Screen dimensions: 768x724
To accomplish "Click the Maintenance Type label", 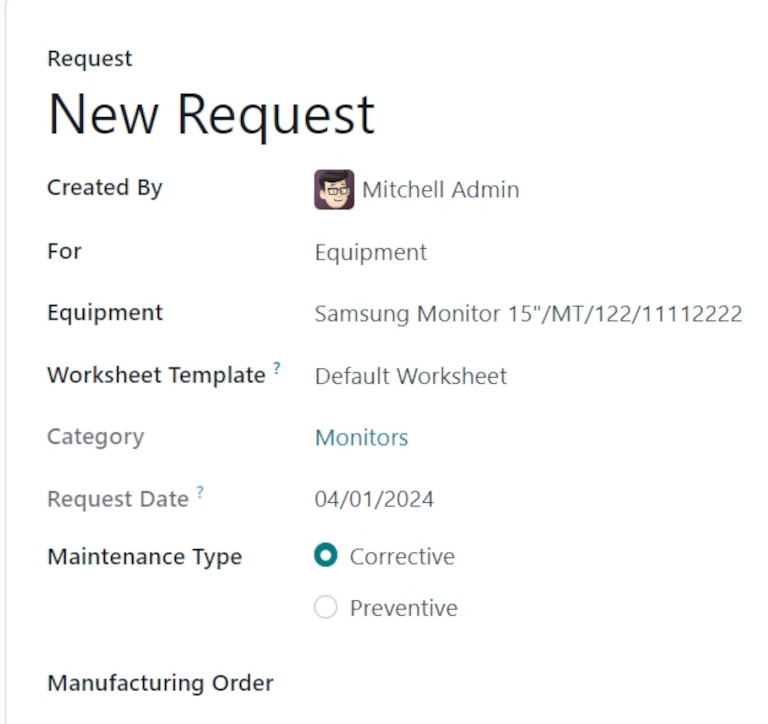I will point(144,556).
